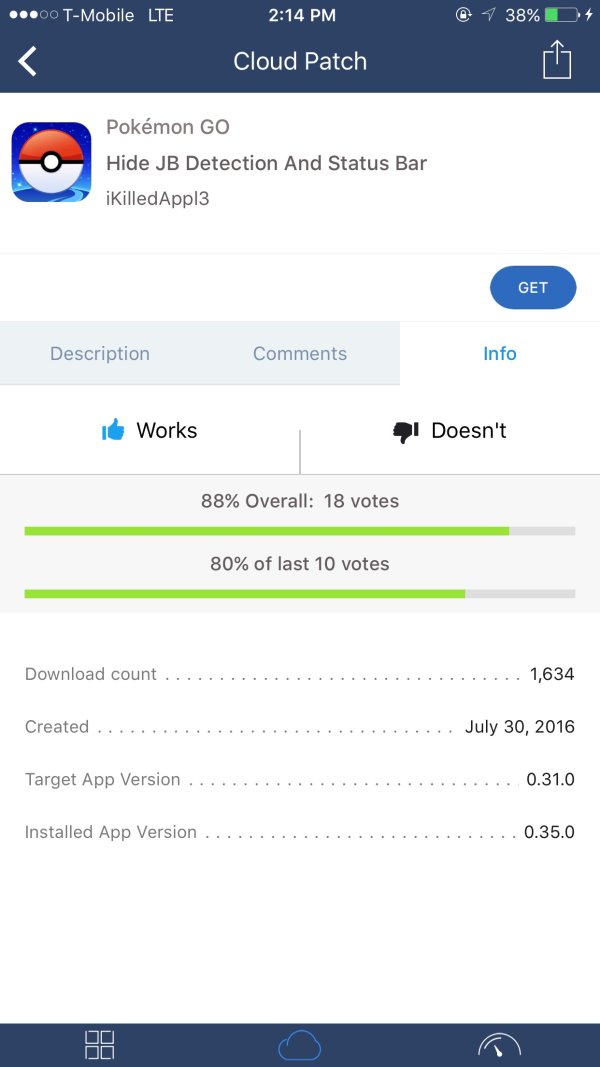Tap the last 10 votes bar
The image size is (600, 1067).
[x=300, y=594]
